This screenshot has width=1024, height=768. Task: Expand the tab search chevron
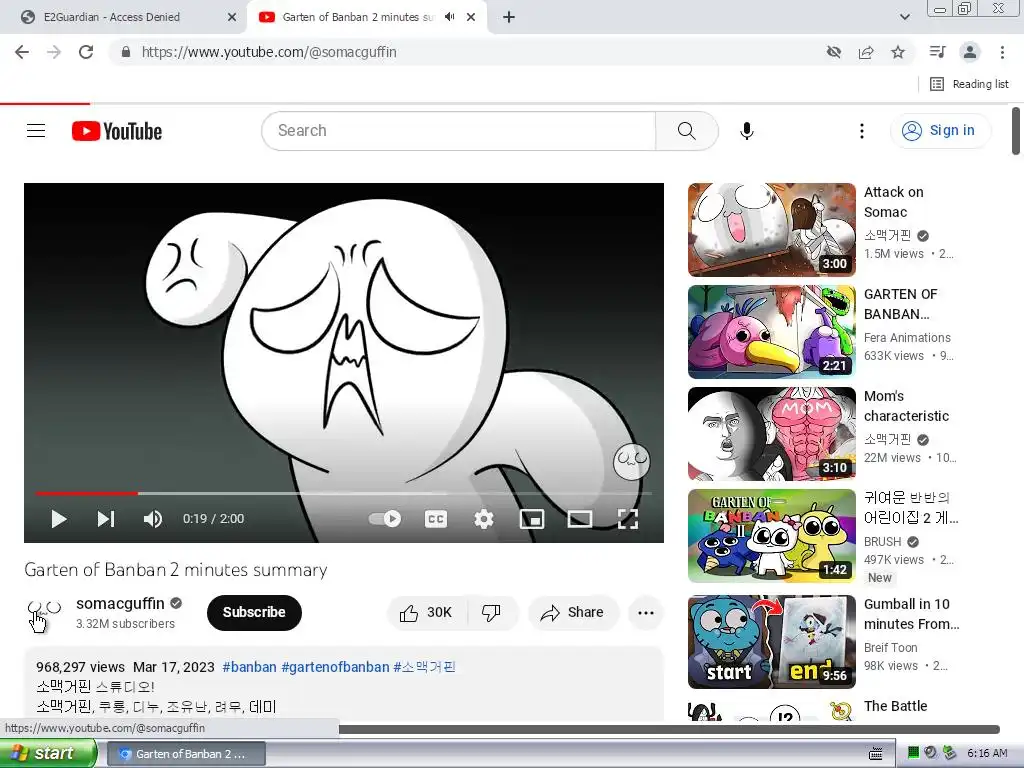click(904, 17)
